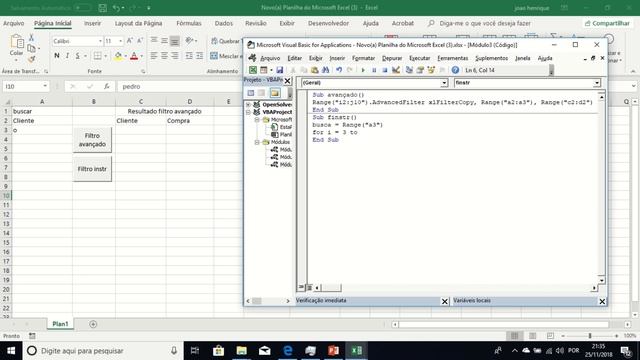The height and width of the screenshot is (360, 640).
Task: Open Microsoft Edge from the taskbar
Action: (287, 351)
